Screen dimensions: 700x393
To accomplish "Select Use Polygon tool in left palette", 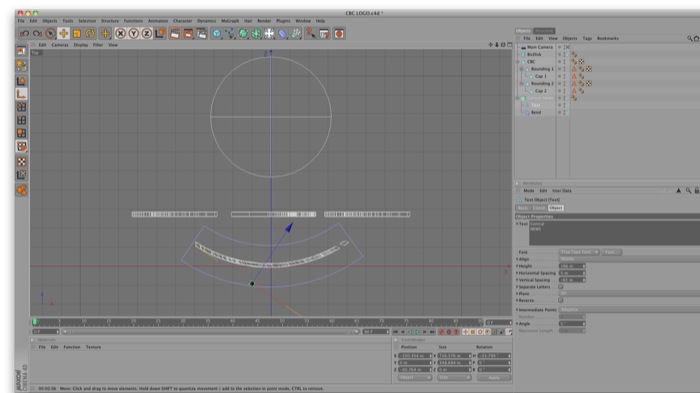I will point(21,133).
